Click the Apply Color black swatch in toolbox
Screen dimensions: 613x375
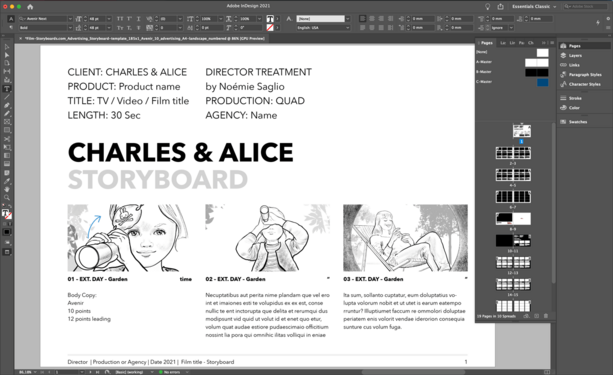pyautogui.click(x=7, y=232)
